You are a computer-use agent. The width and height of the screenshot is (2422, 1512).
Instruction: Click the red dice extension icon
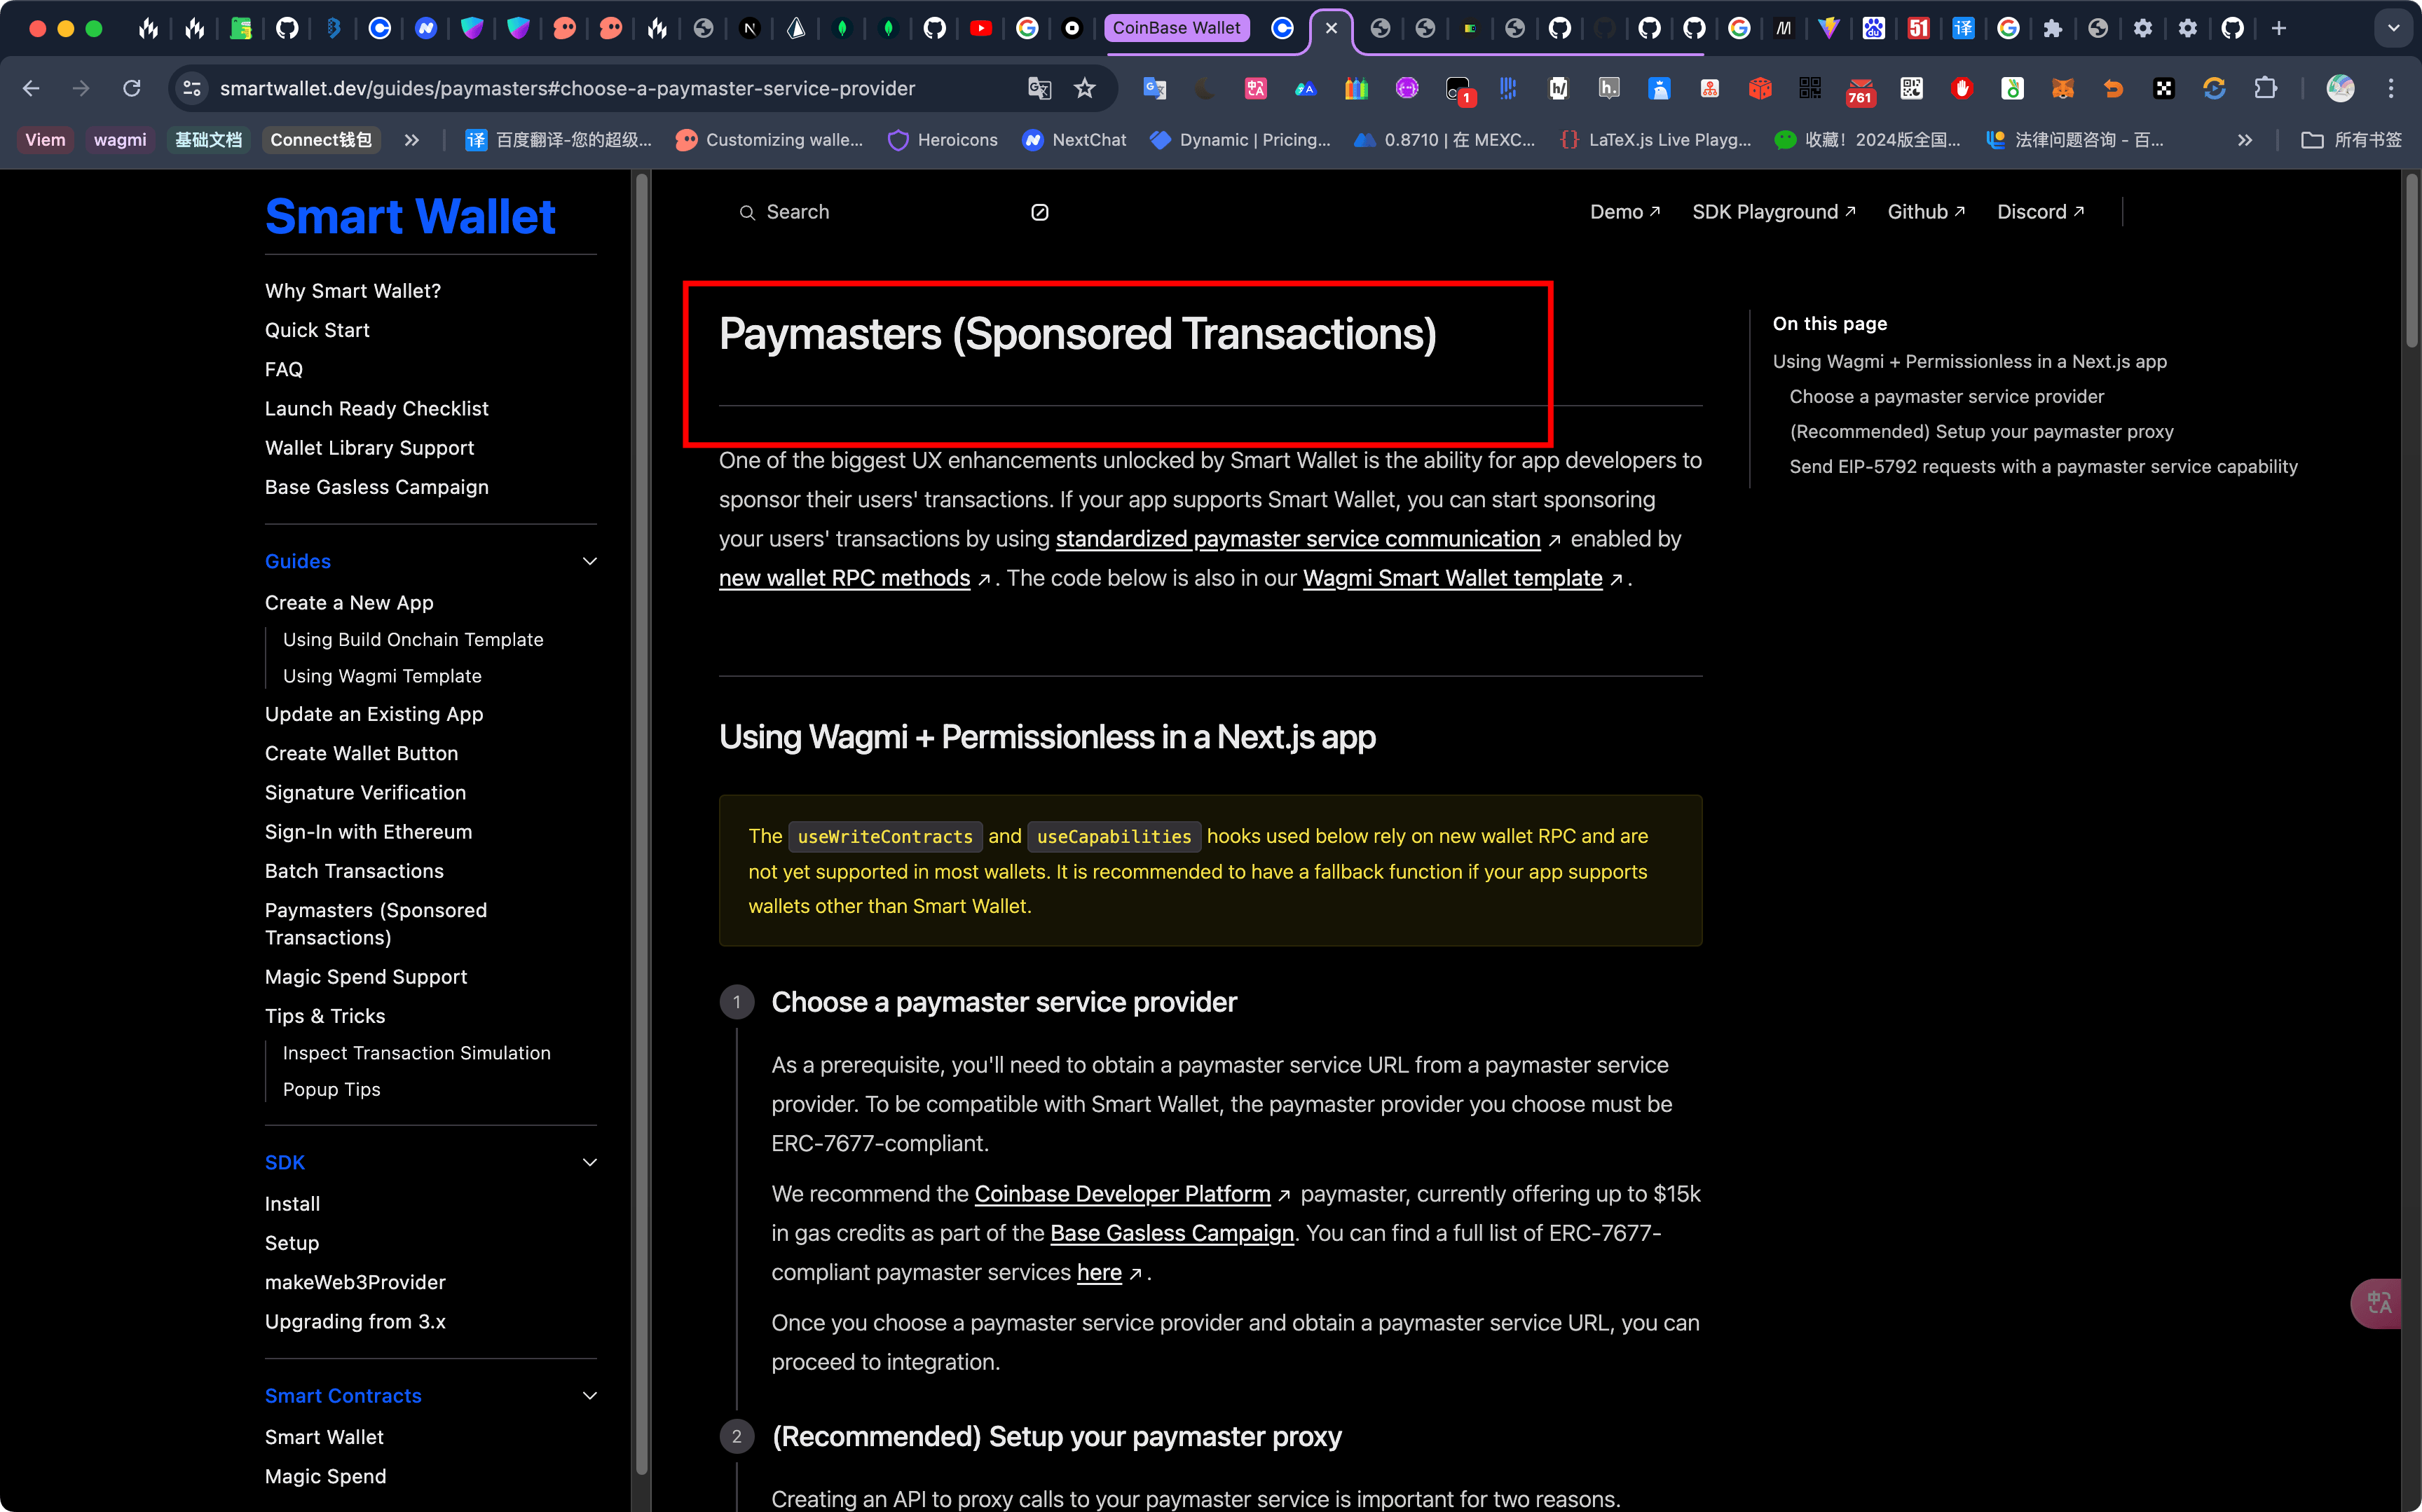pyautogui.click(x=1760, y=89)
